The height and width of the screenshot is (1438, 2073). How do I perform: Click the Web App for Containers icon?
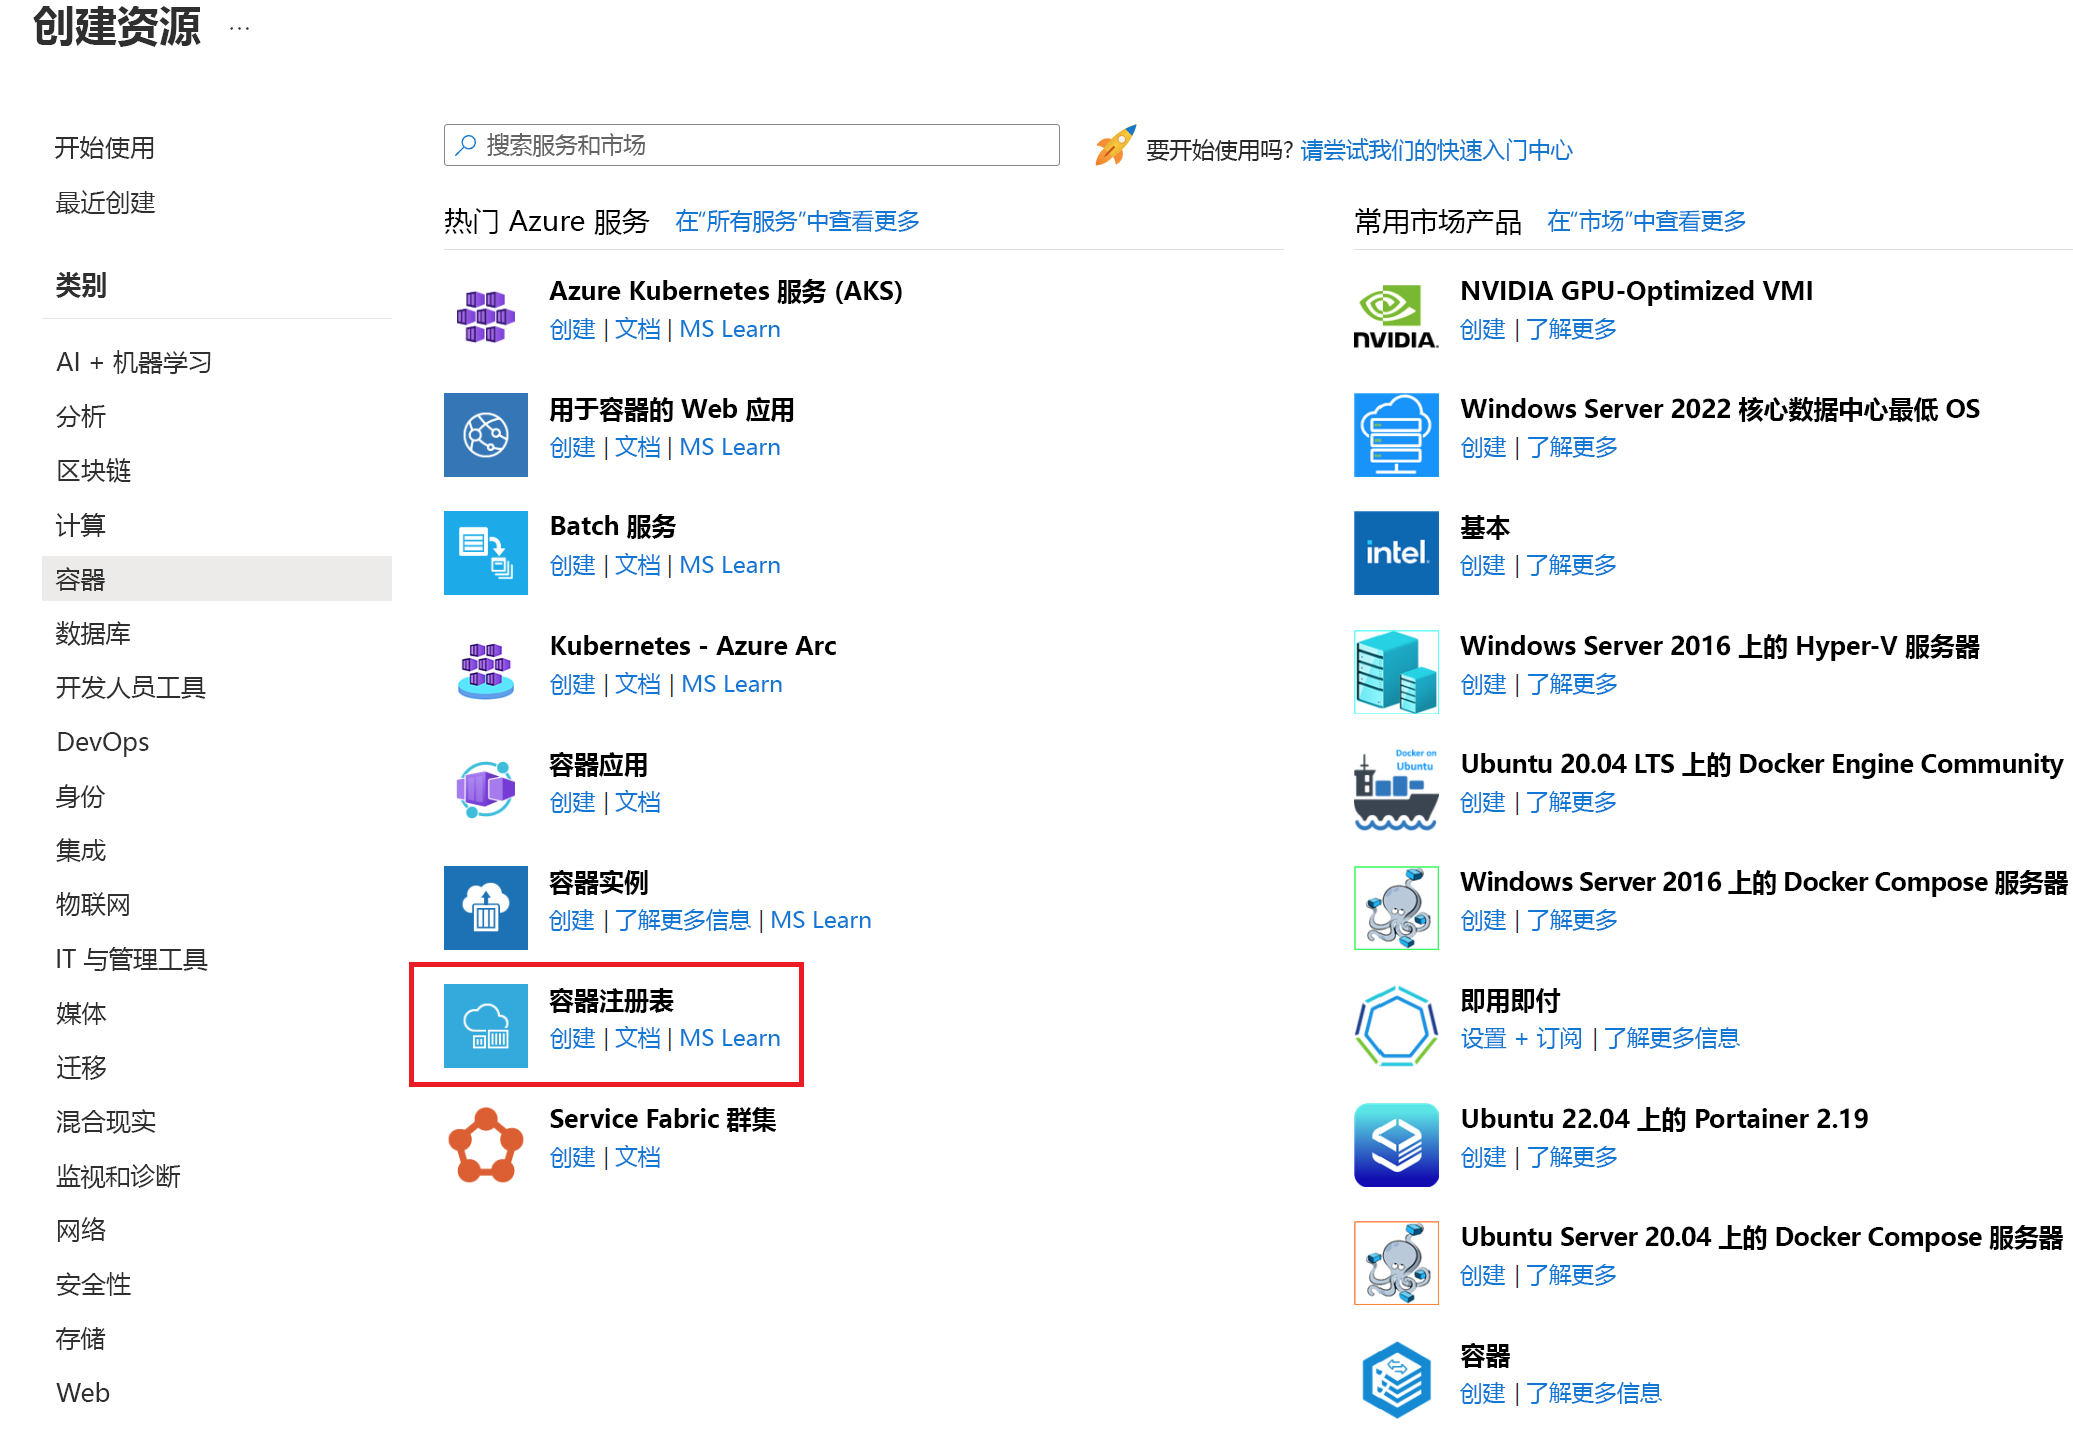[485, 434]
